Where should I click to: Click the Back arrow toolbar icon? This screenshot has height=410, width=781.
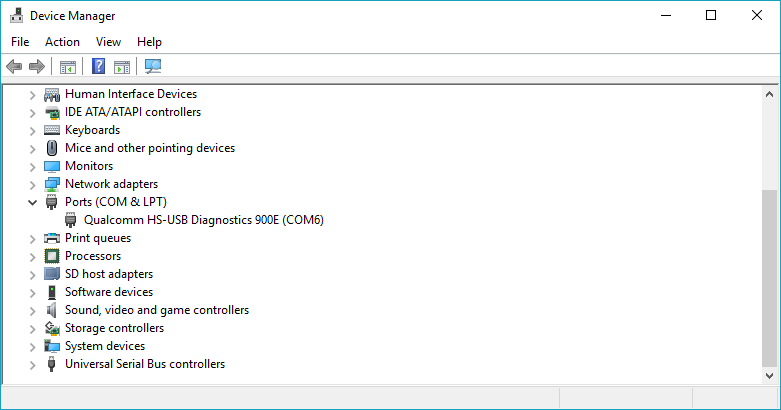(14, 66)
